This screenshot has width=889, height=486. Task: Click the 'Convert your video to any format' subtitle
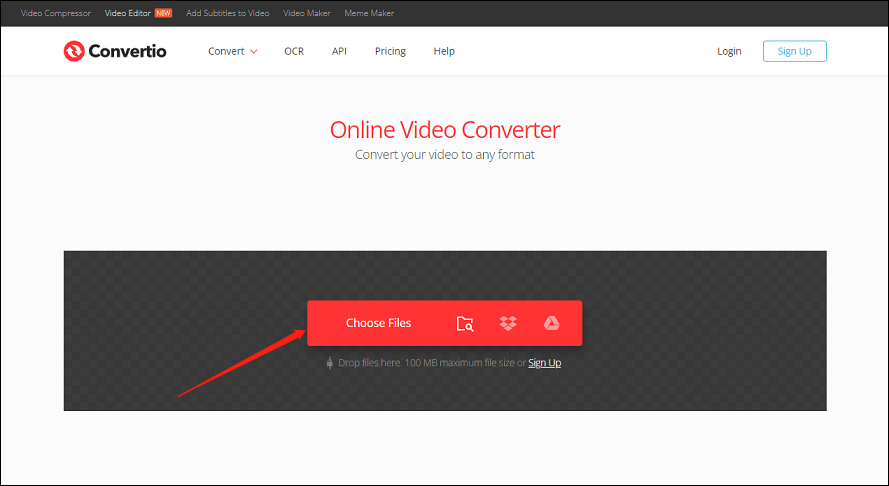point(444,154)
